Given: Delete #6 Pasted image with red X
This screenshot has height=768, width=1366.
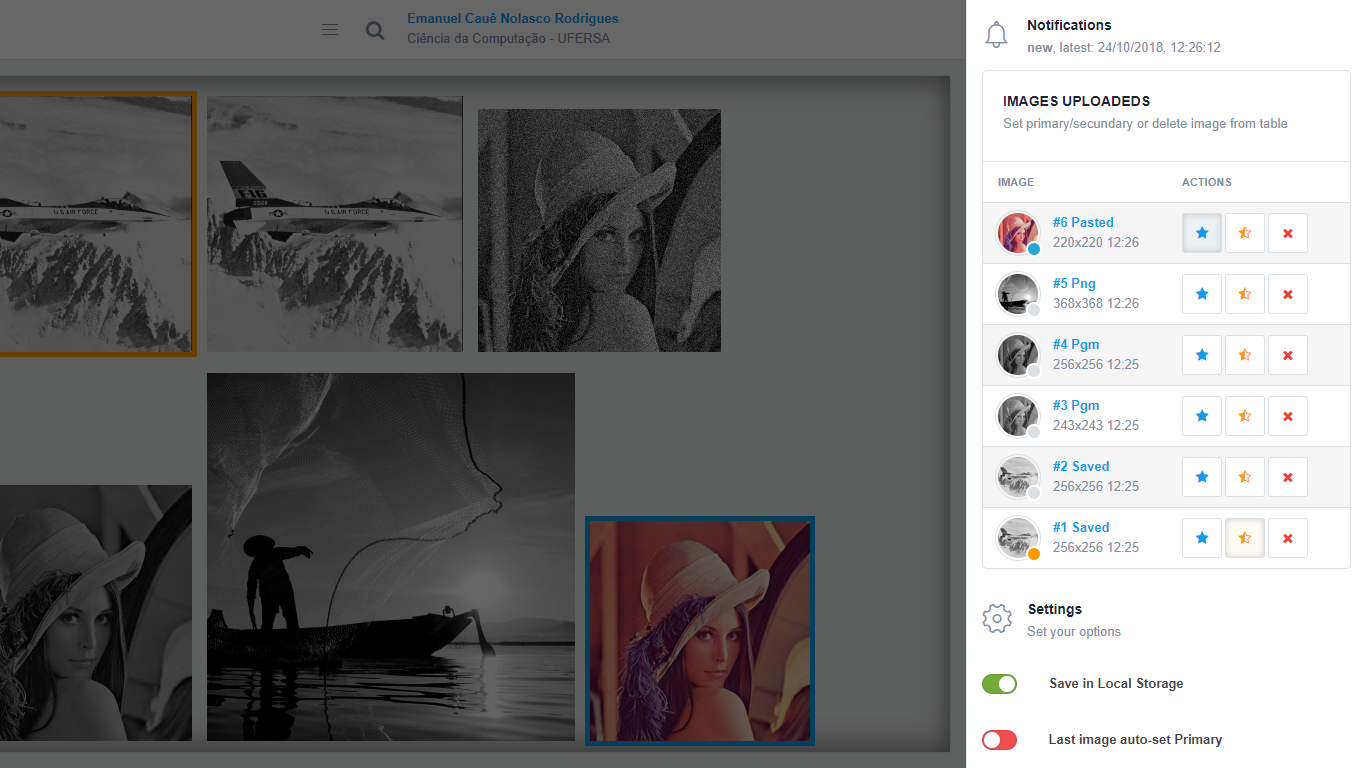Looking at the screenshot, I should pyautogui.click(x=1288, y=233).
